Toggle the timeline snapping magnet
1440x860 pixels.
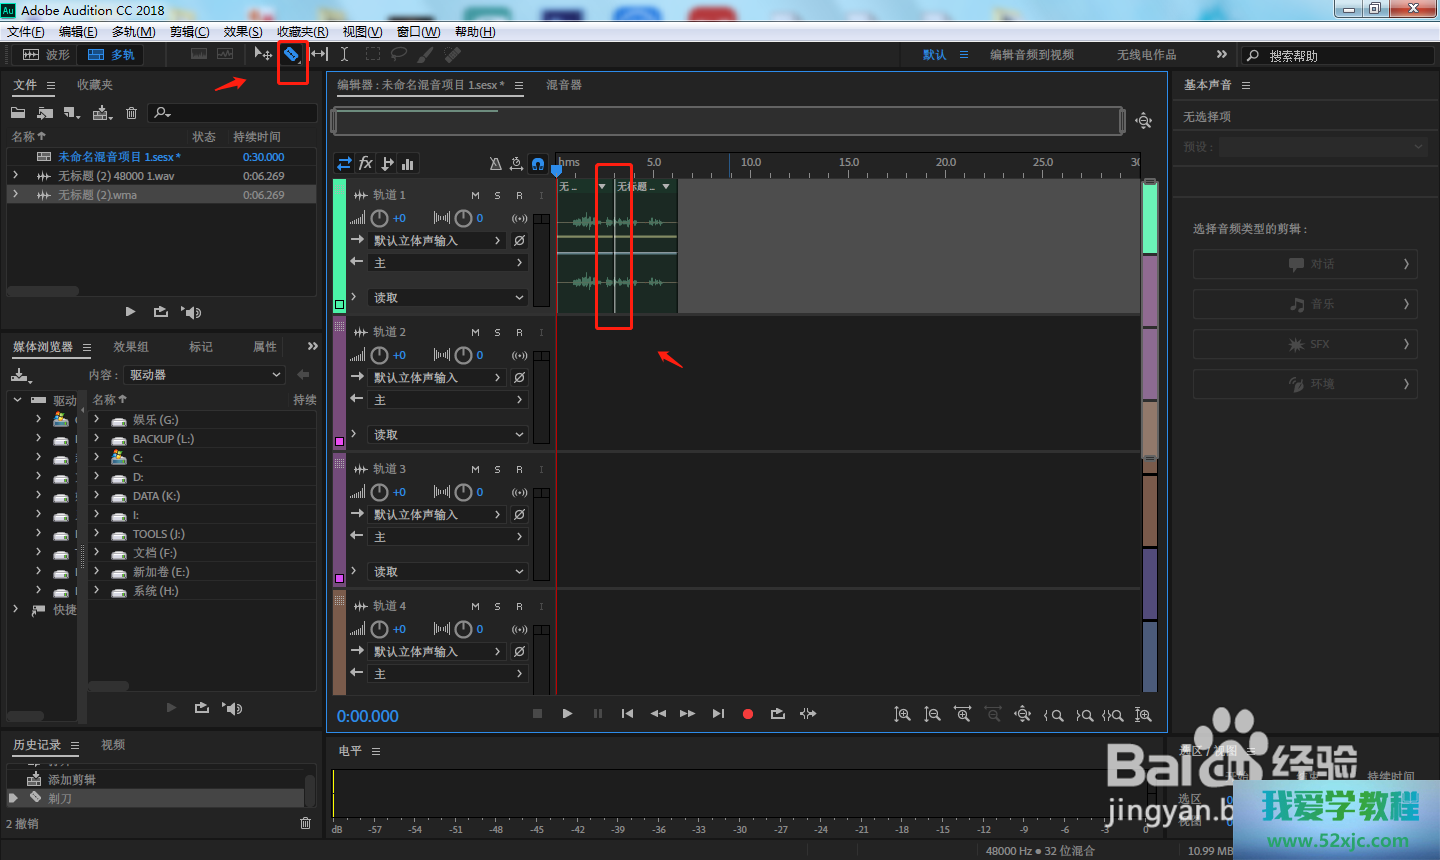coord(538,164)
